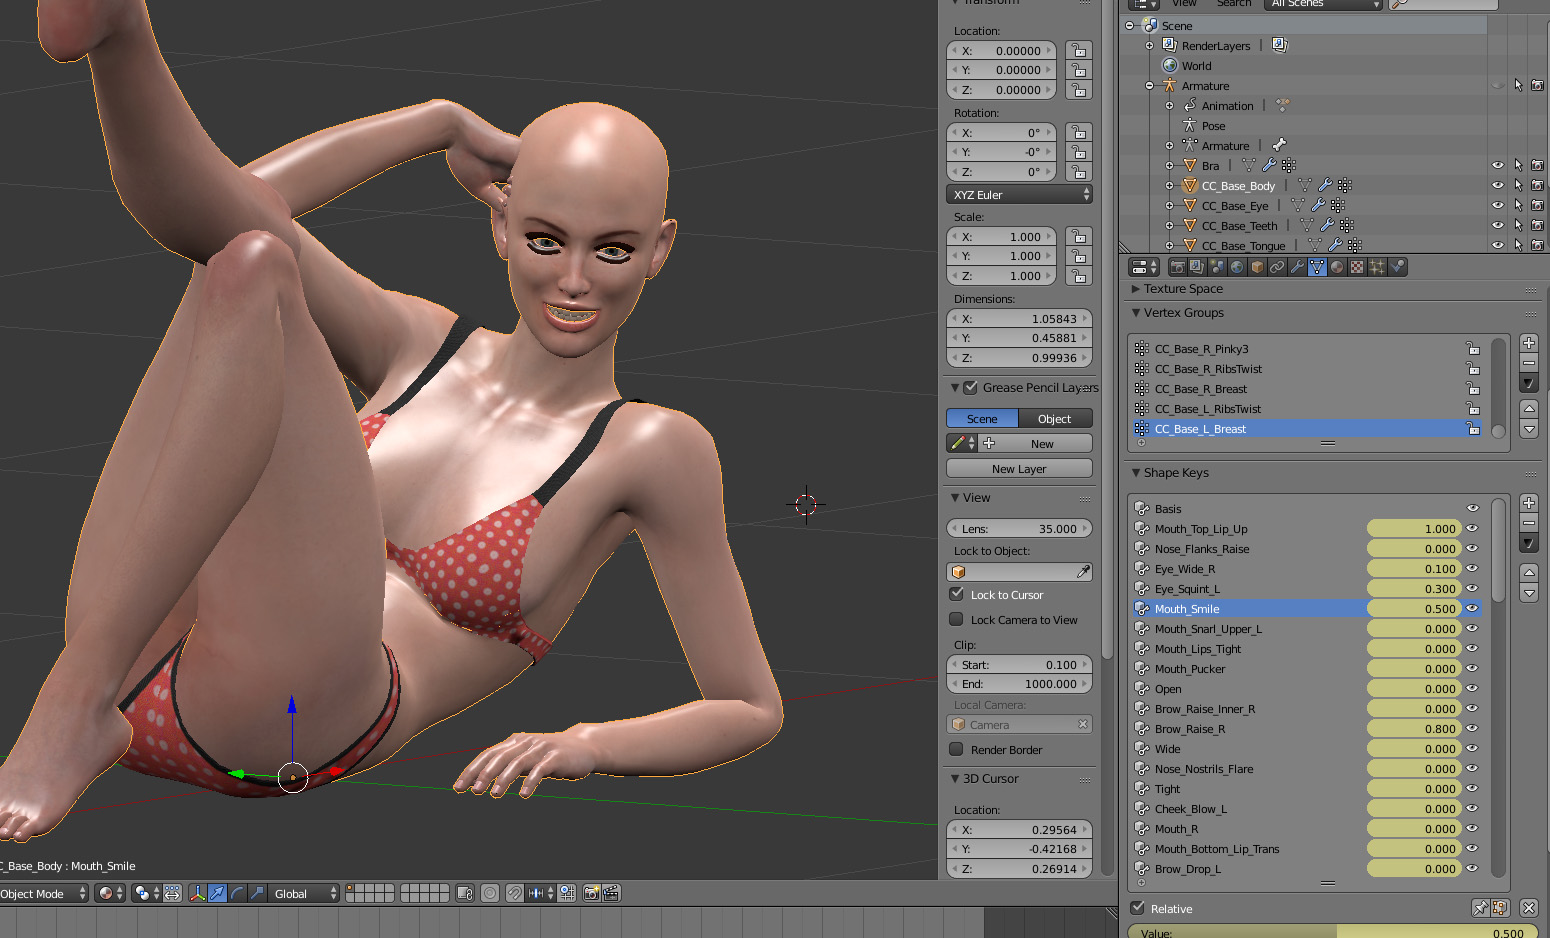Open the Object Data properties tab (triangle icon)
Image resolution: width=1550 pixels, height=938 pixels.
[x=1317, y=267]
